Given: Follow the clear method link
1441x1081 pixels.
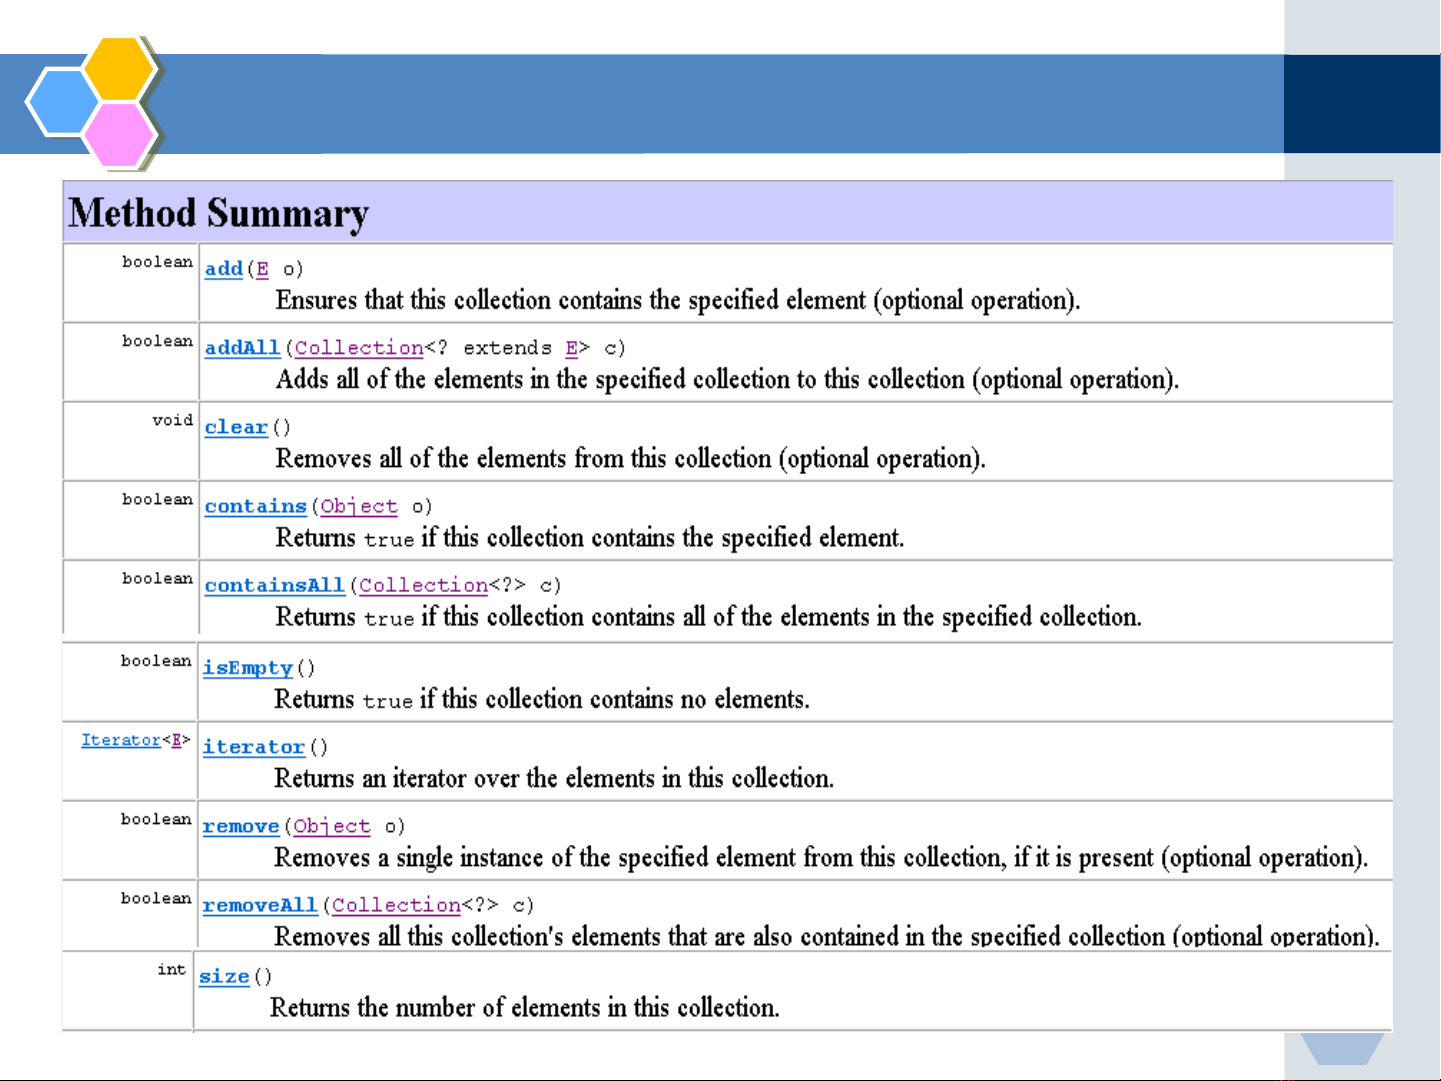Looking at the screenshot, I should click(236, 427).
